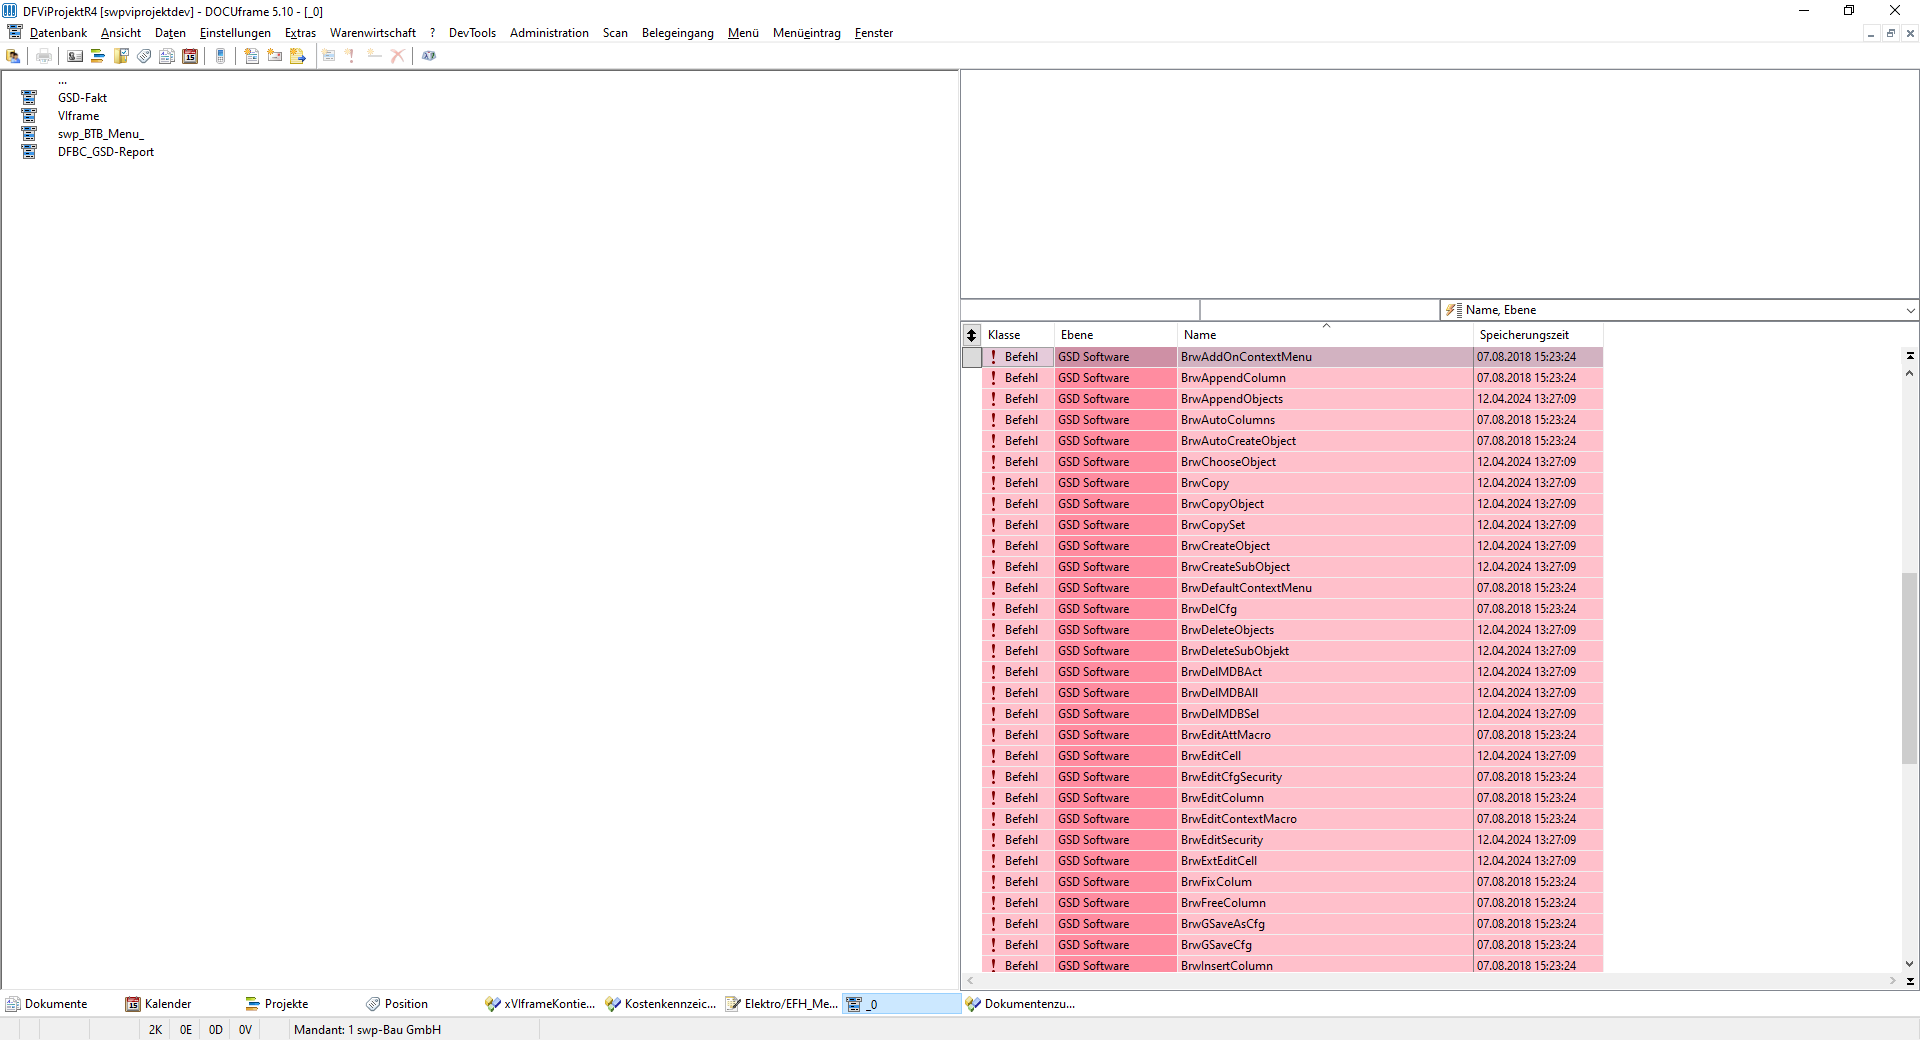Screen dimensions: 1920x1040
Task: Open the DevTools menu
Action: [x=472, y=33]
